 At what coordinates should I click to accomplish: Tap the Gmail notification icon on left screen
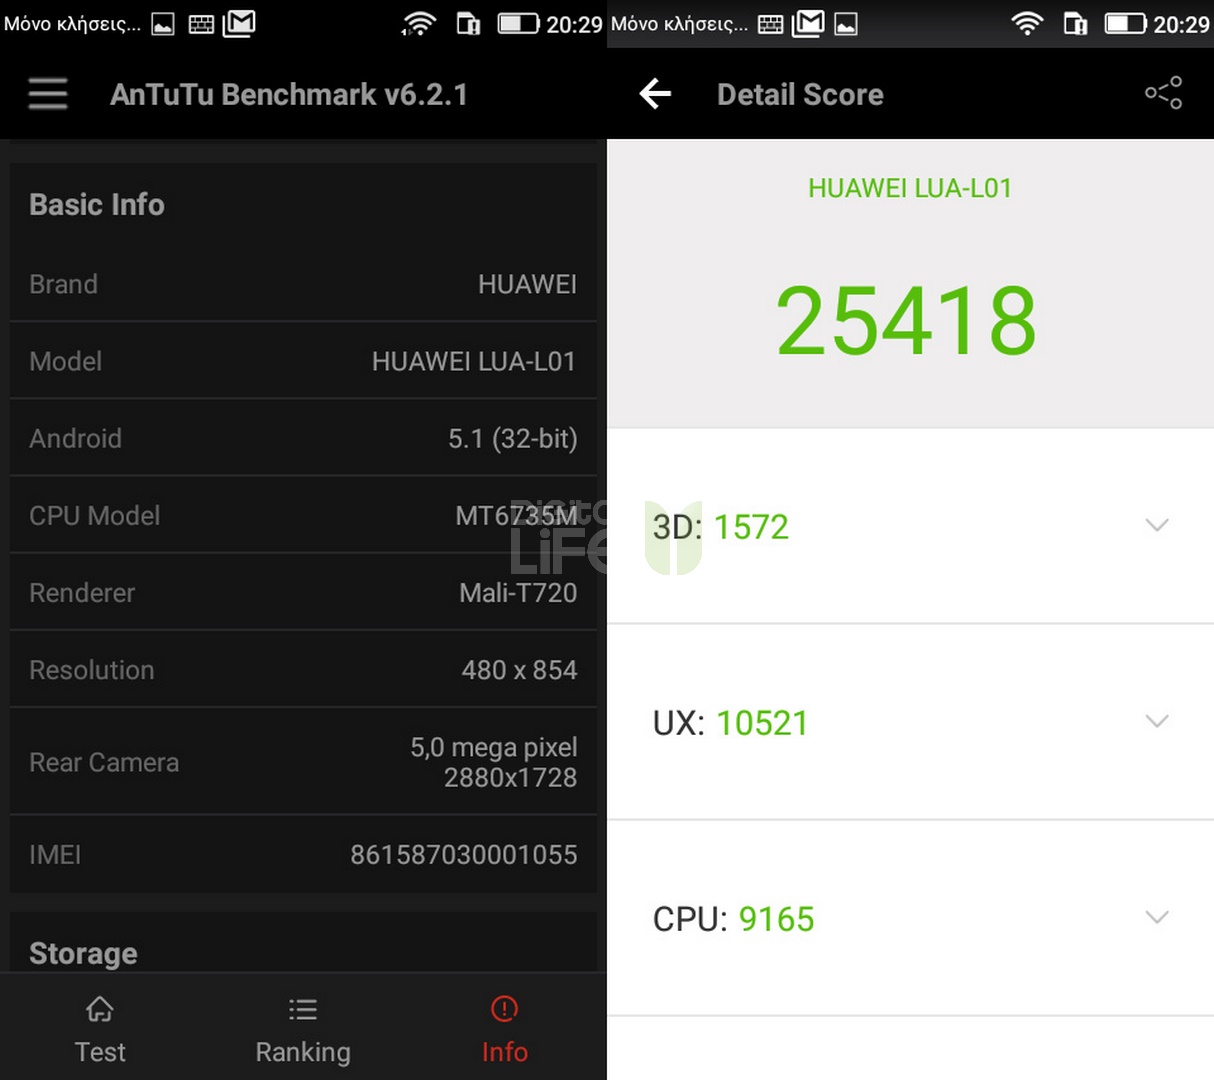pyautogui.click(x=239, y=23)
